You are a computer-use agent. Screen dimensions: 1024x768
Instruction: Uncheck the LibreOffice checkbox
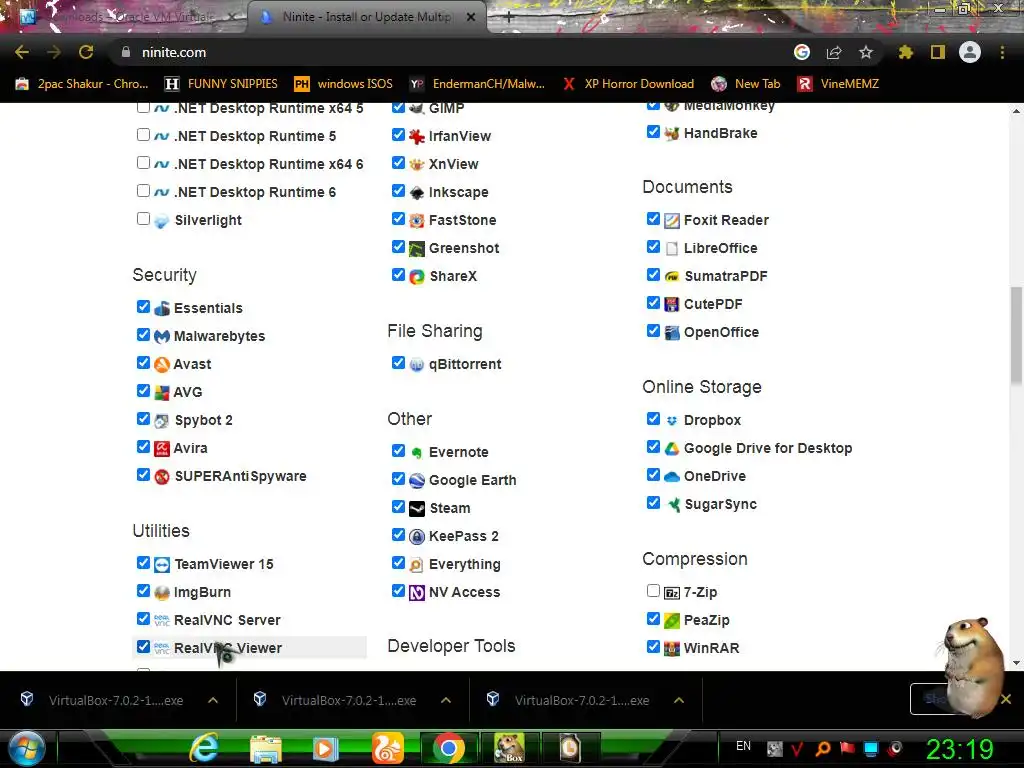click(x=653, y=246)
